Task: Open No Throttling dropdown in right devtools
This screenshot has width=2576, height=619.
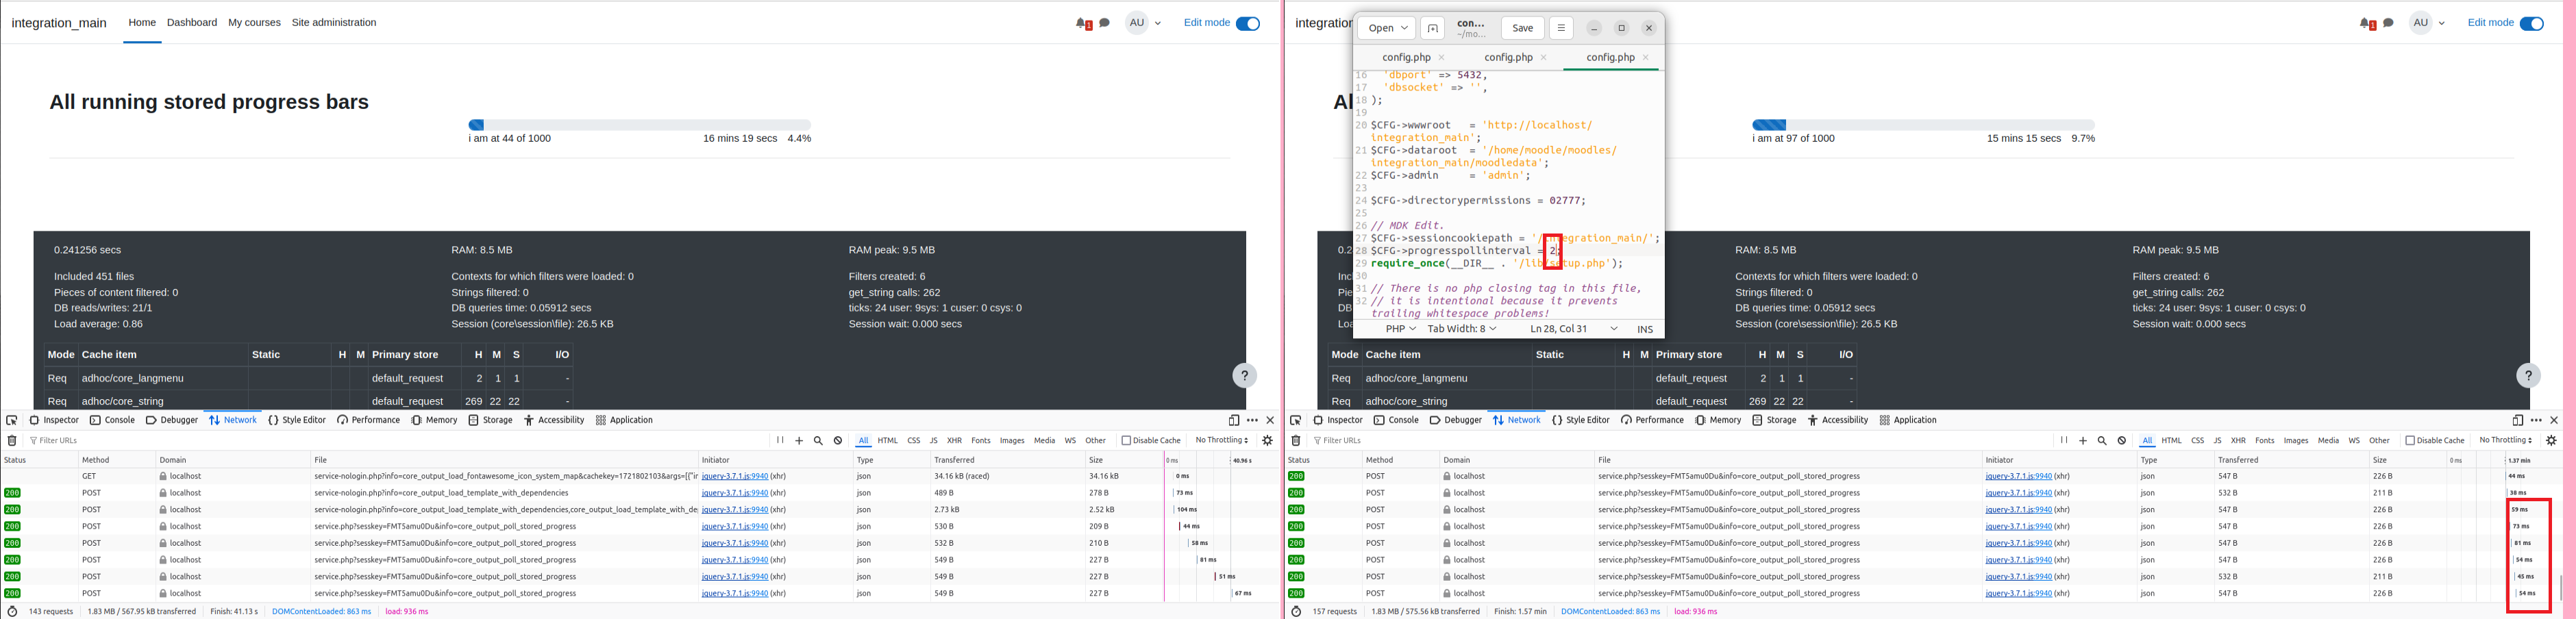Action: click(x=2505, y=441)
